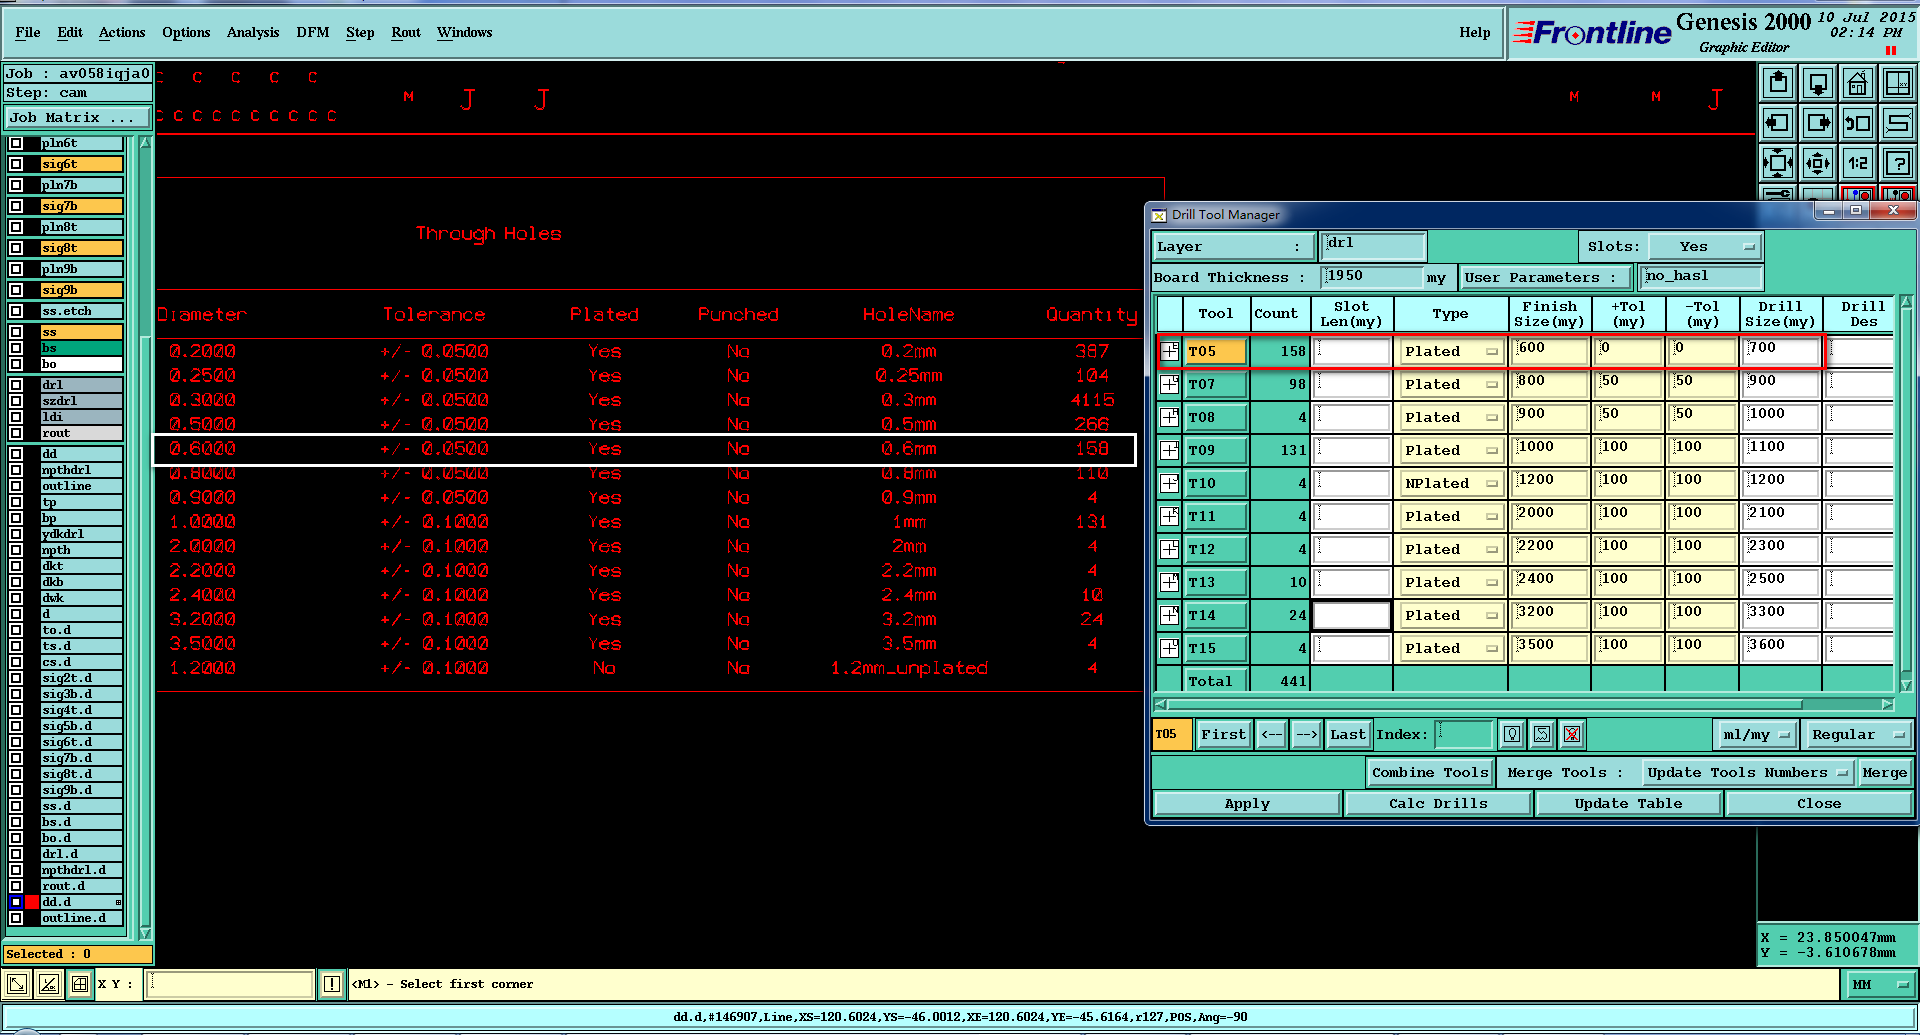The image size is (1920, 1035).
Task: Click the X Y coordinate input field
Action: pos(230,984)
